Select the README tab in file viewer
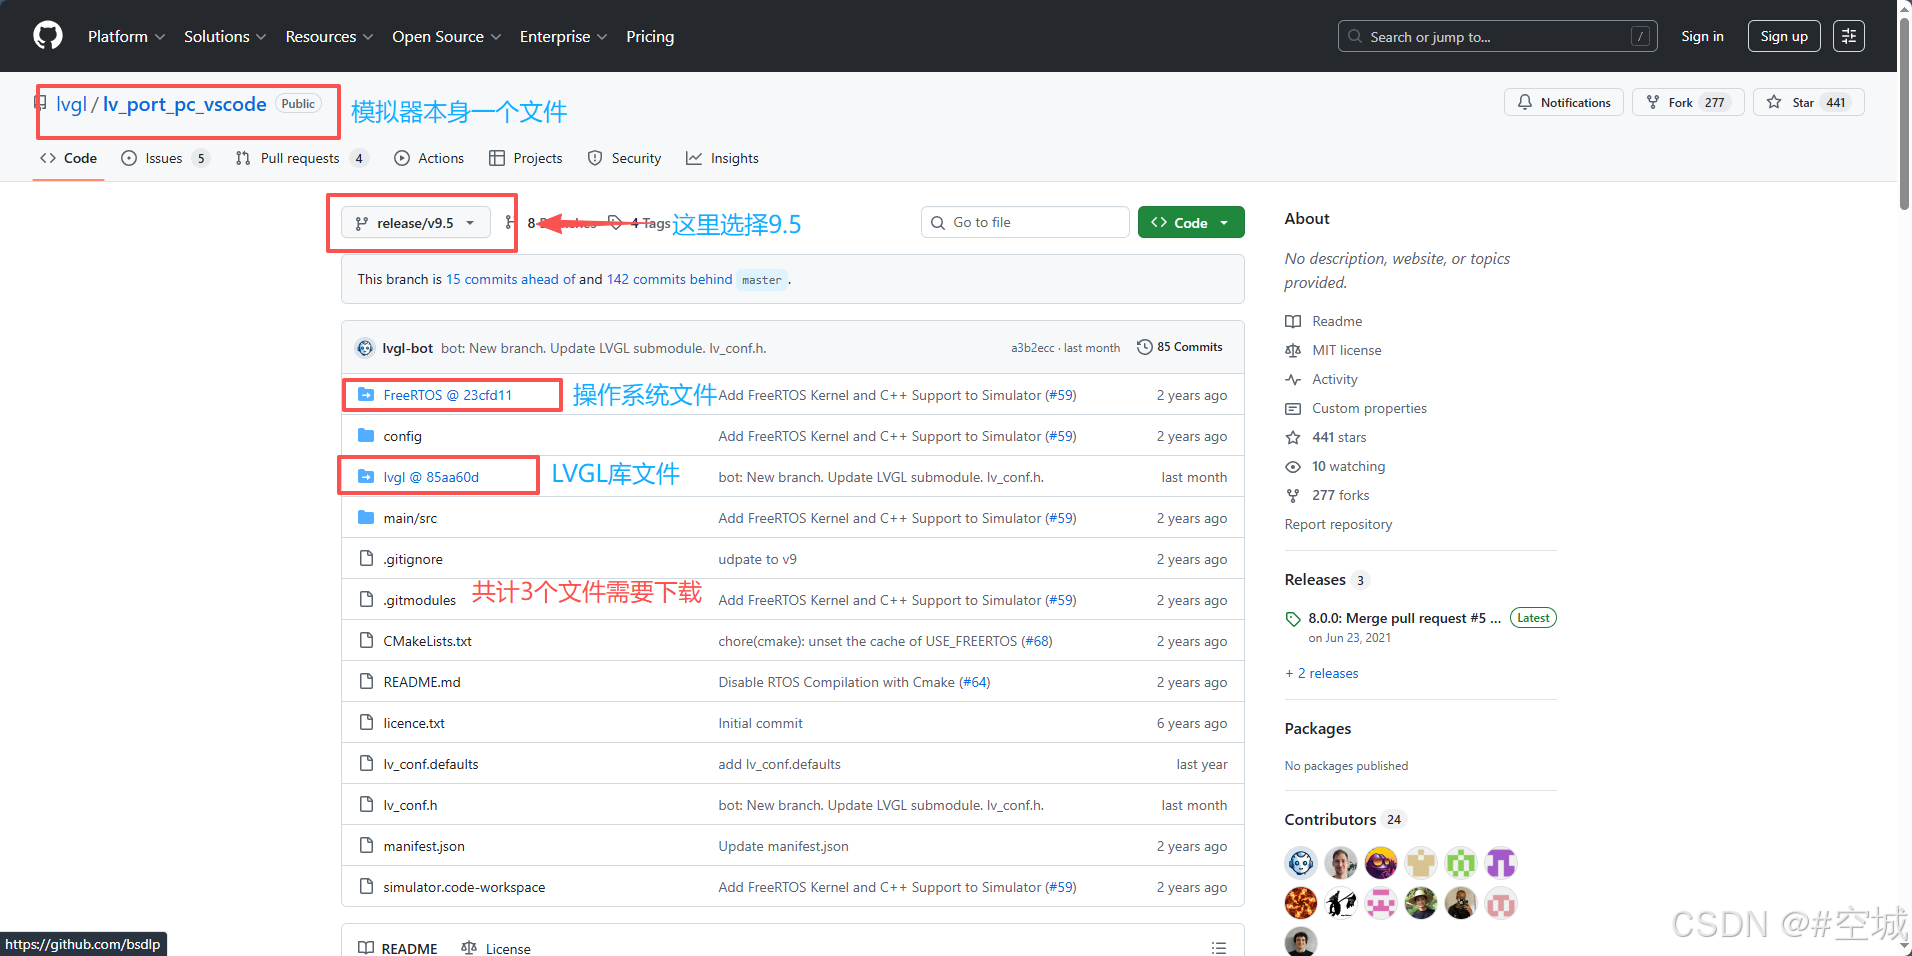 [x=398, y=948]
